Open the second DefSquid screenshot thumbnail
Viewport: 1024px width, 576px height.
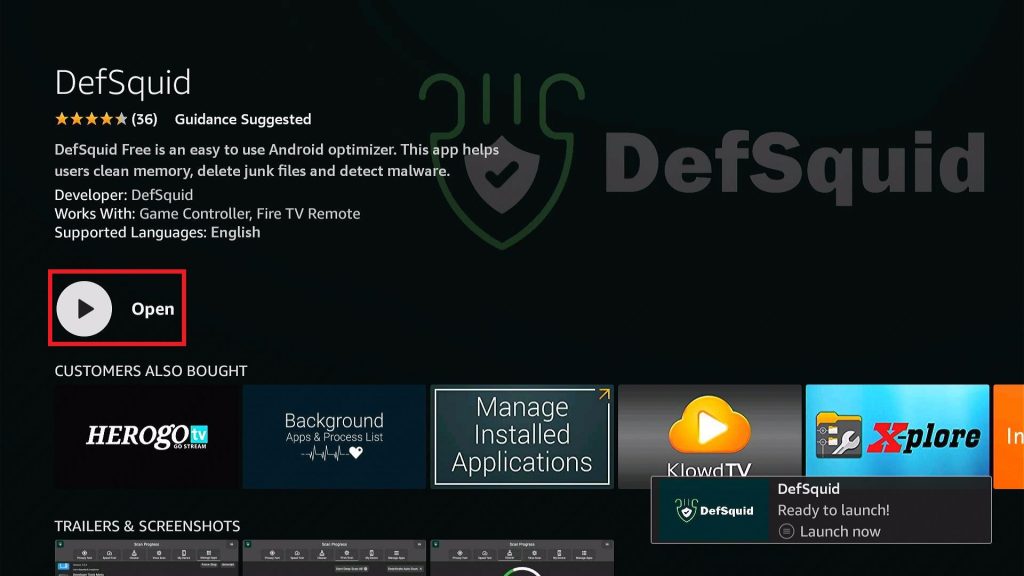(334, 558)
